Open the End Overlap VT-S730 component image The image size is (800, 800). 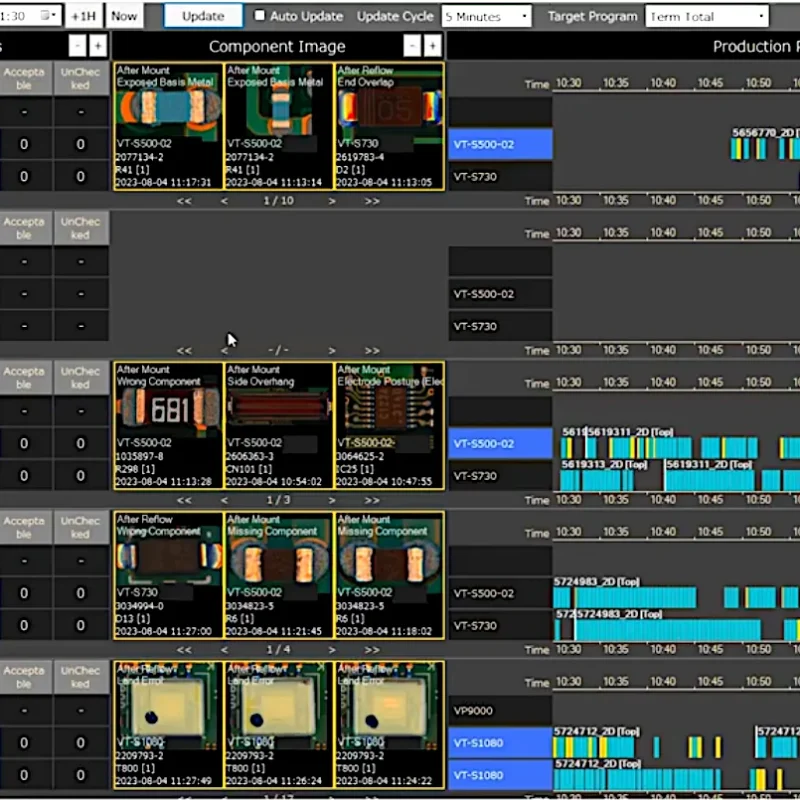click(x=389, y=126)
